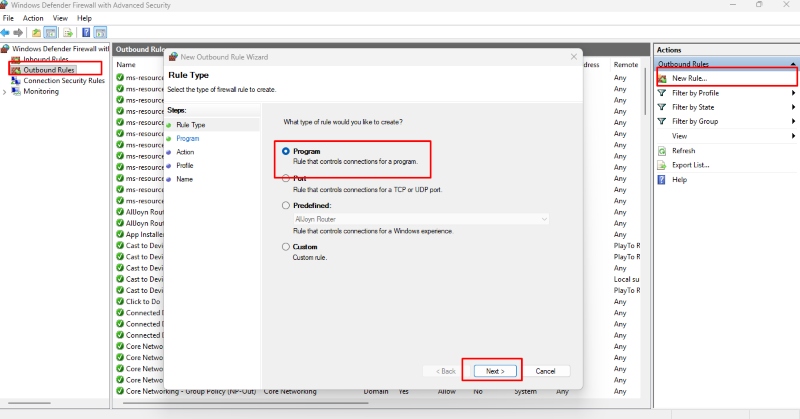The height and width of the screenshot is (419, 800).
Task: Open the View menu in menu bar
Action: point(61,18)
